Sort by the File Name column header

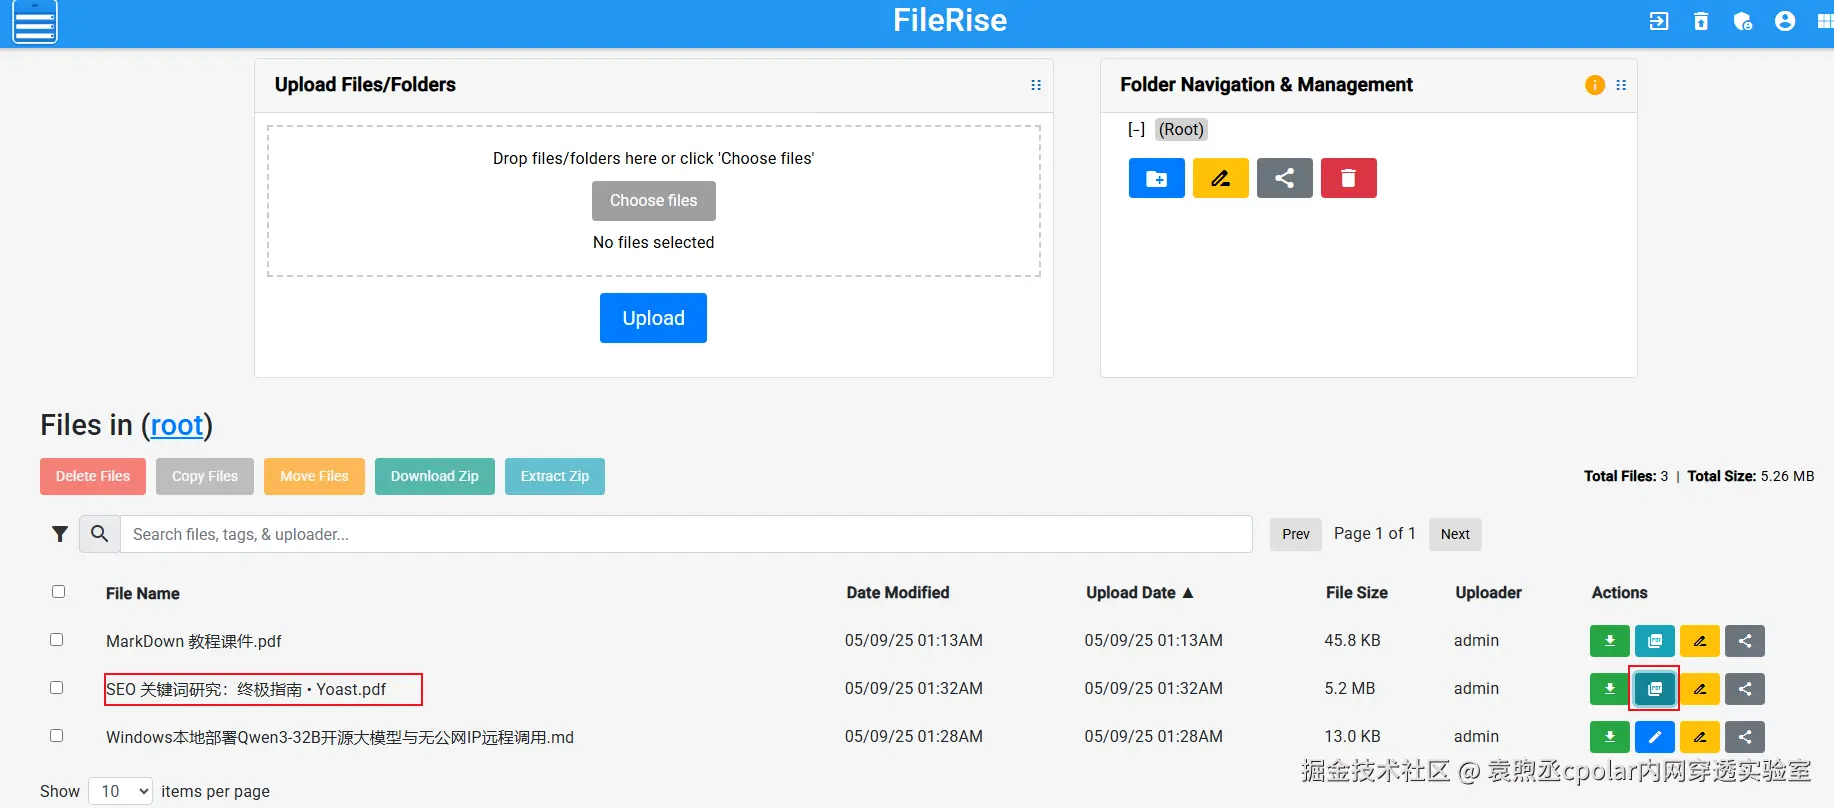143,594
